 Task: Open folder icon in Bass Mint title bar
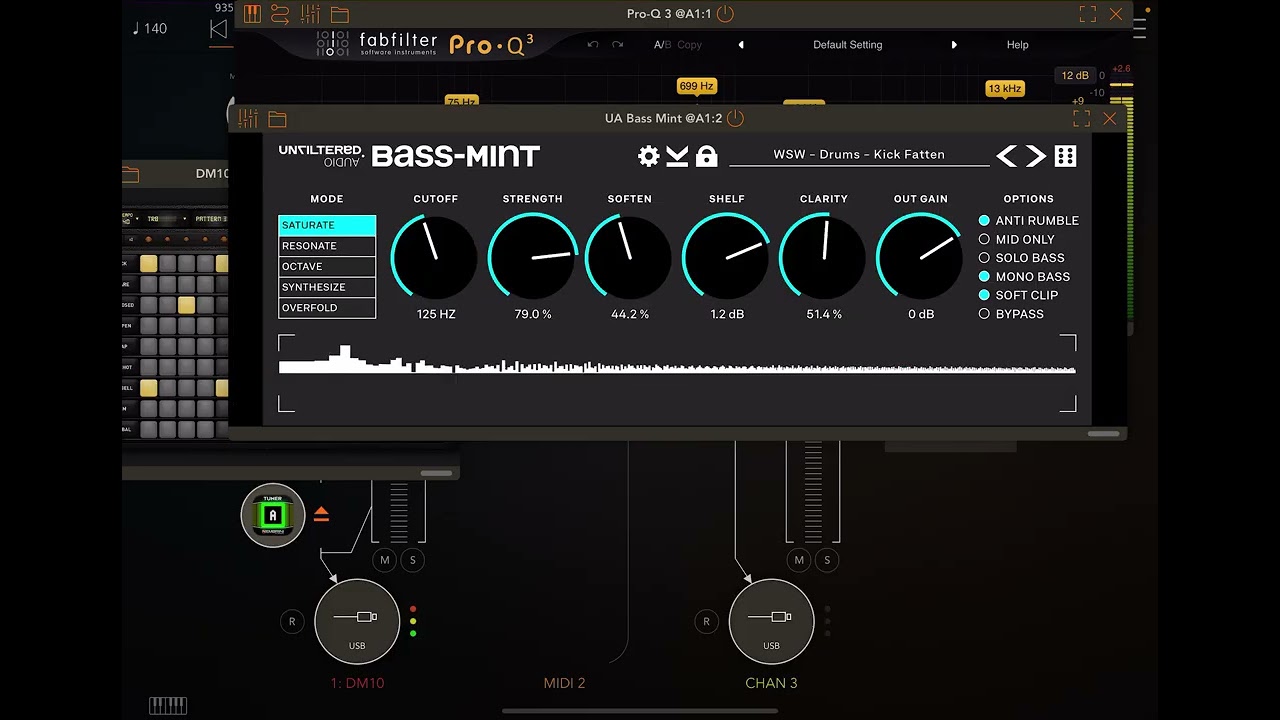[x=277, y=119]
